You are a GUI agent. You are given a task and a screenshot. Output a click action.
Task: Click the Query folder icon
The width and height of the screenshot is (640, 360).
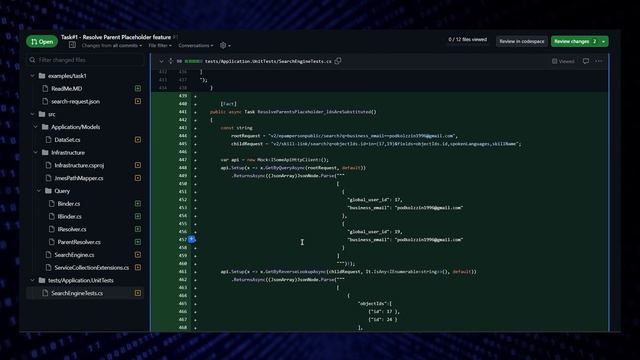[x=48, y=191]
